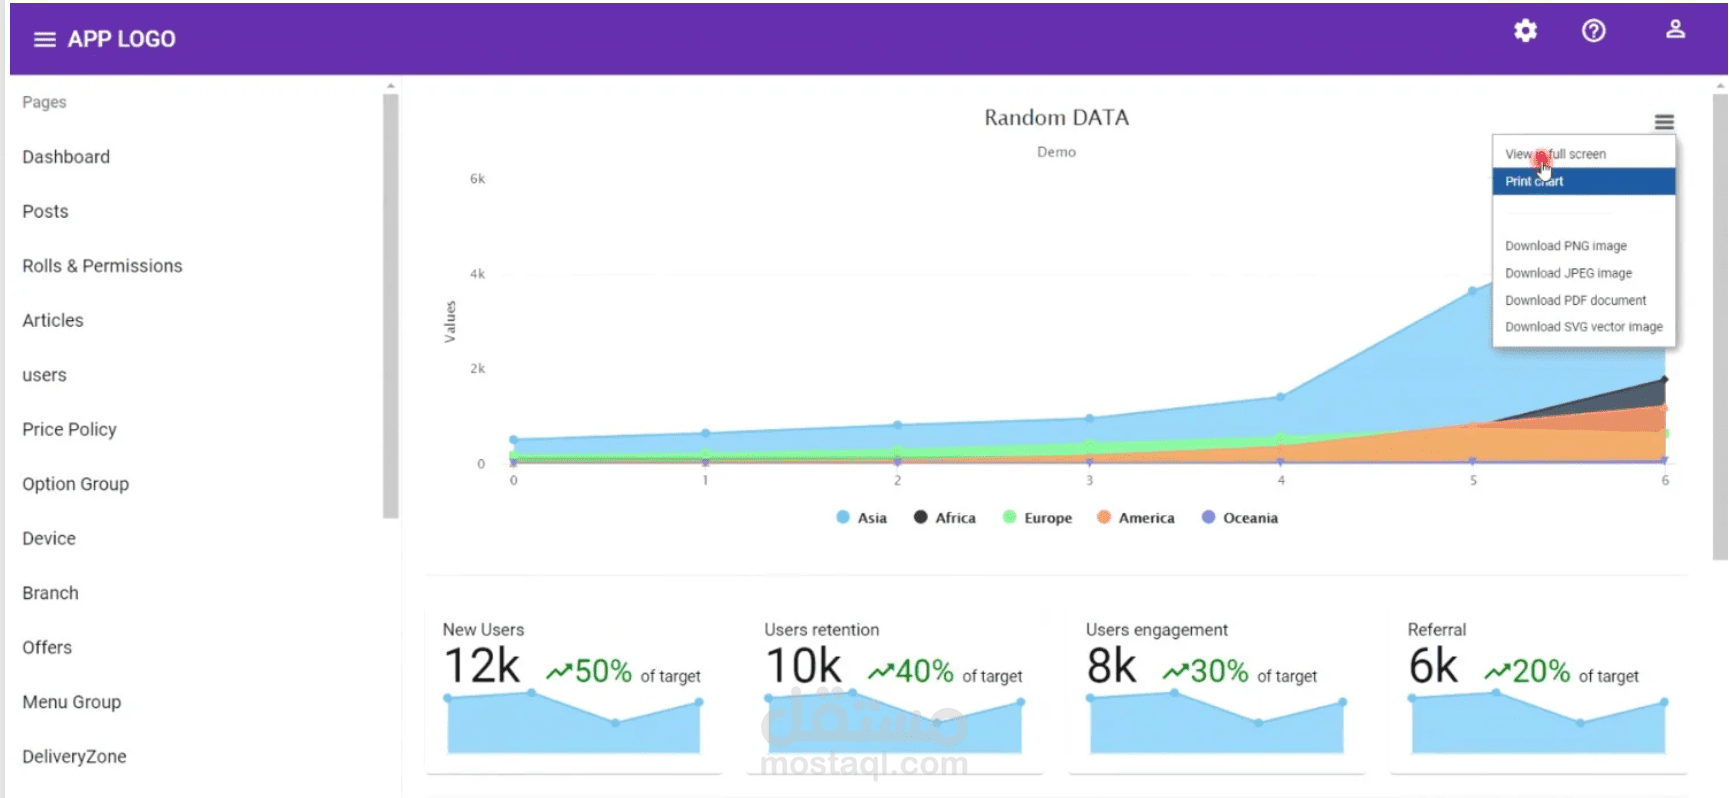The height and width of the screenshot is (798, 1729).
Task: Toggle Oceania series in legend
Action: pos(1239,518)
